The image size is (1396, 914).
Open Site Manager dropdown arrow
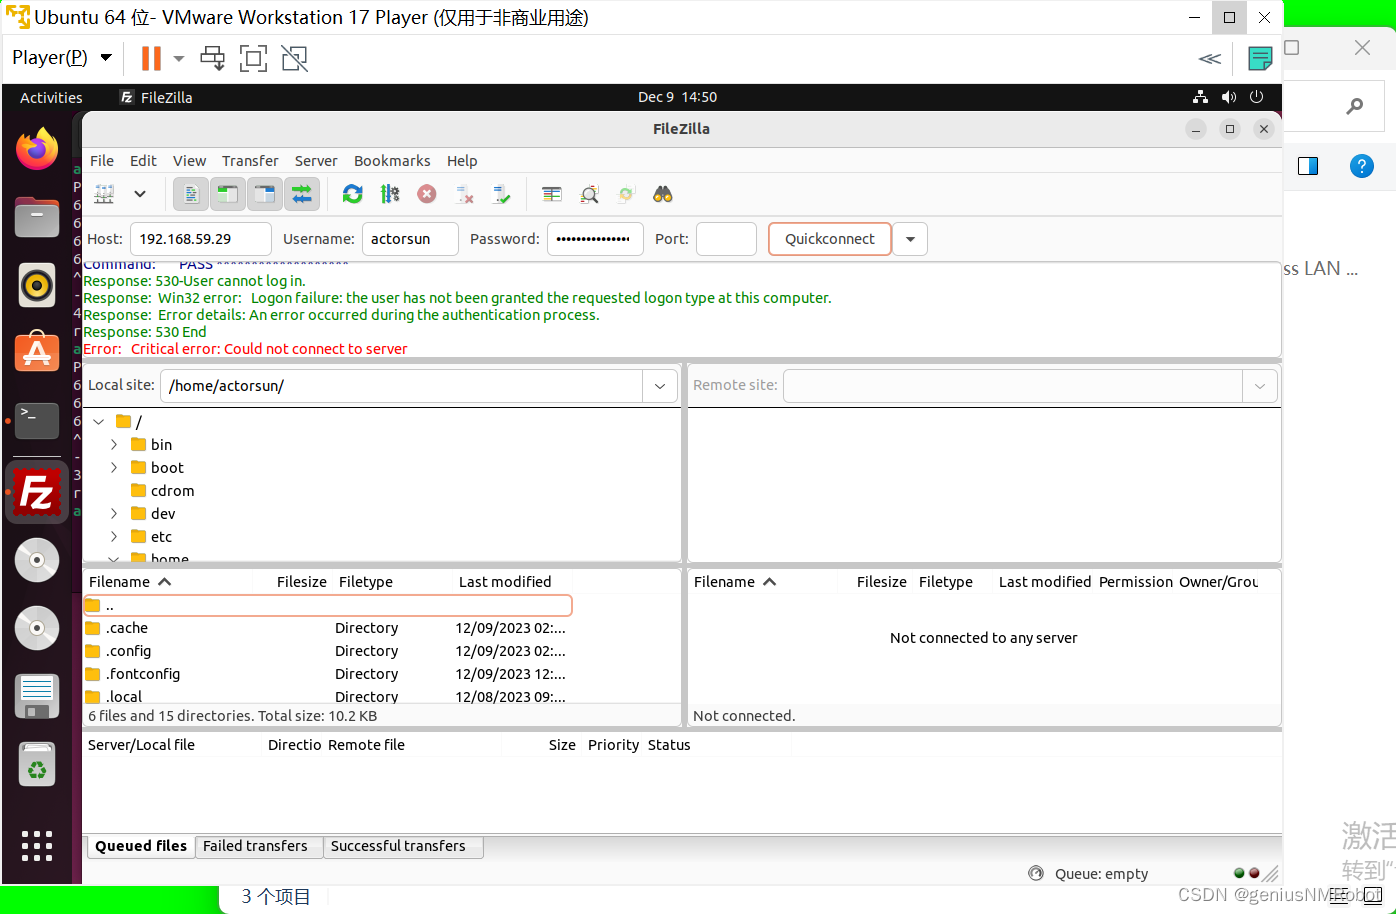140,194
